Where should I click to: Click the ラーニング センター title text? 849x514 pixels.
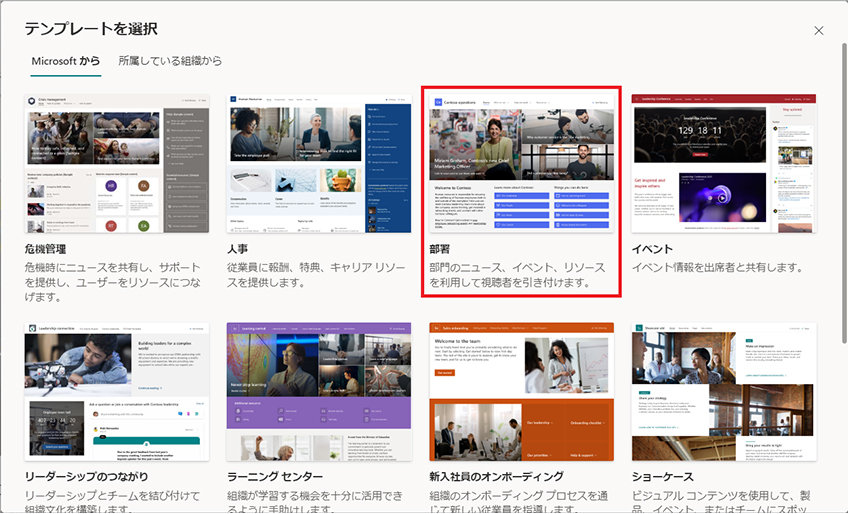275,477
